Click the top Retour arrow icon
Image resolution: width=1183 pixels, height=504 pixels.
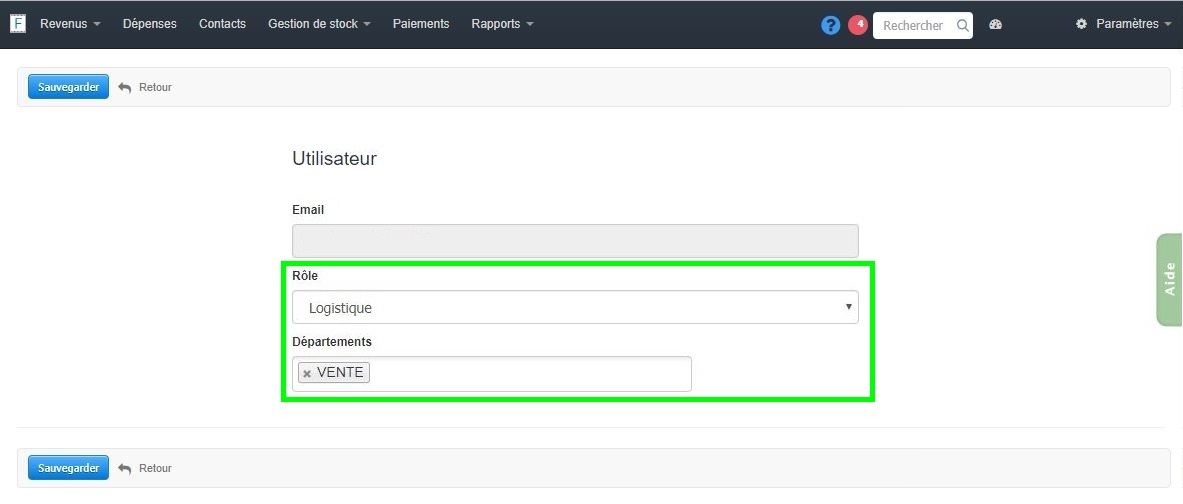125,87
